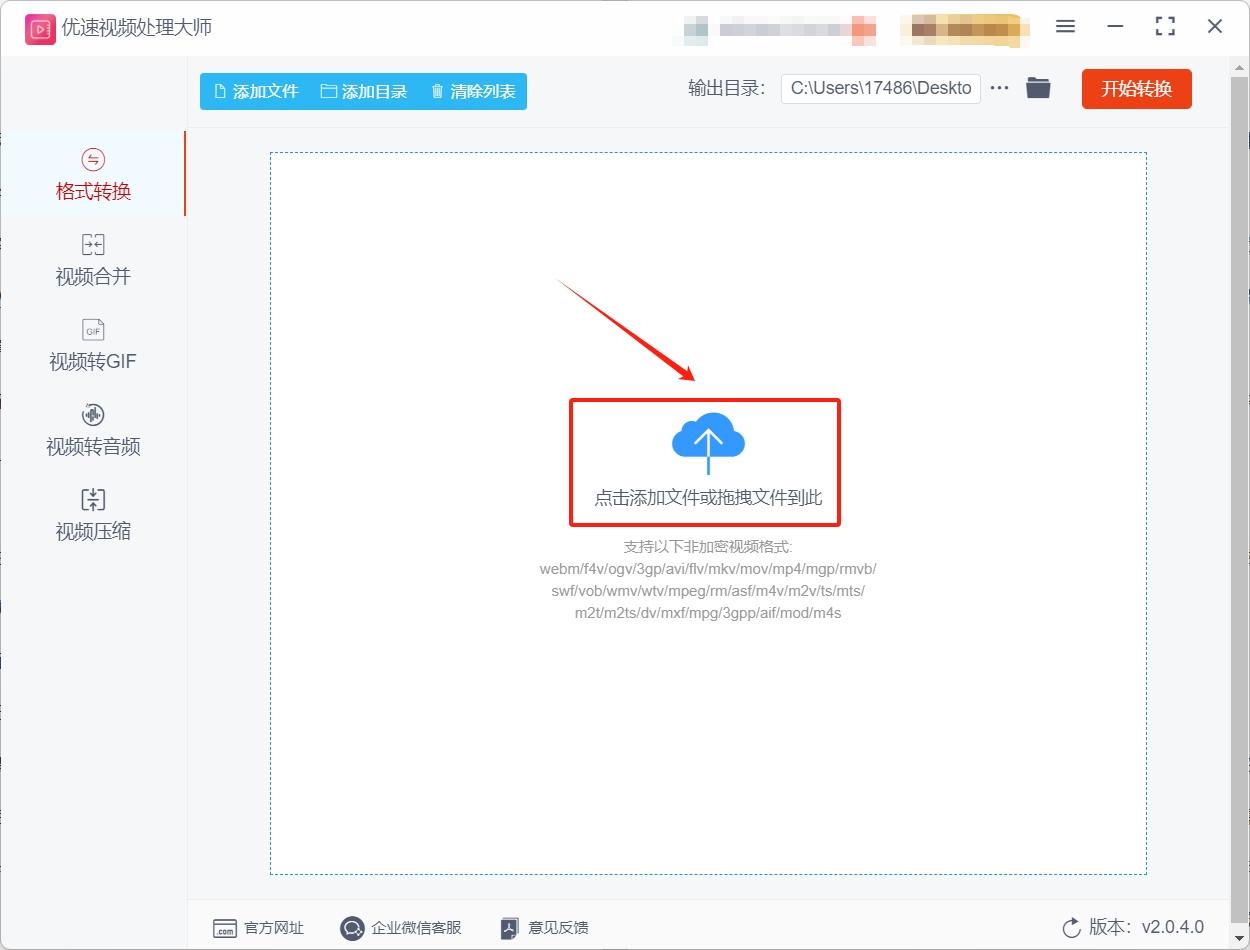Screen dimensions: 1250x950
Task: Open enterprise WeChat customer service
Action: tap(401, 928)
